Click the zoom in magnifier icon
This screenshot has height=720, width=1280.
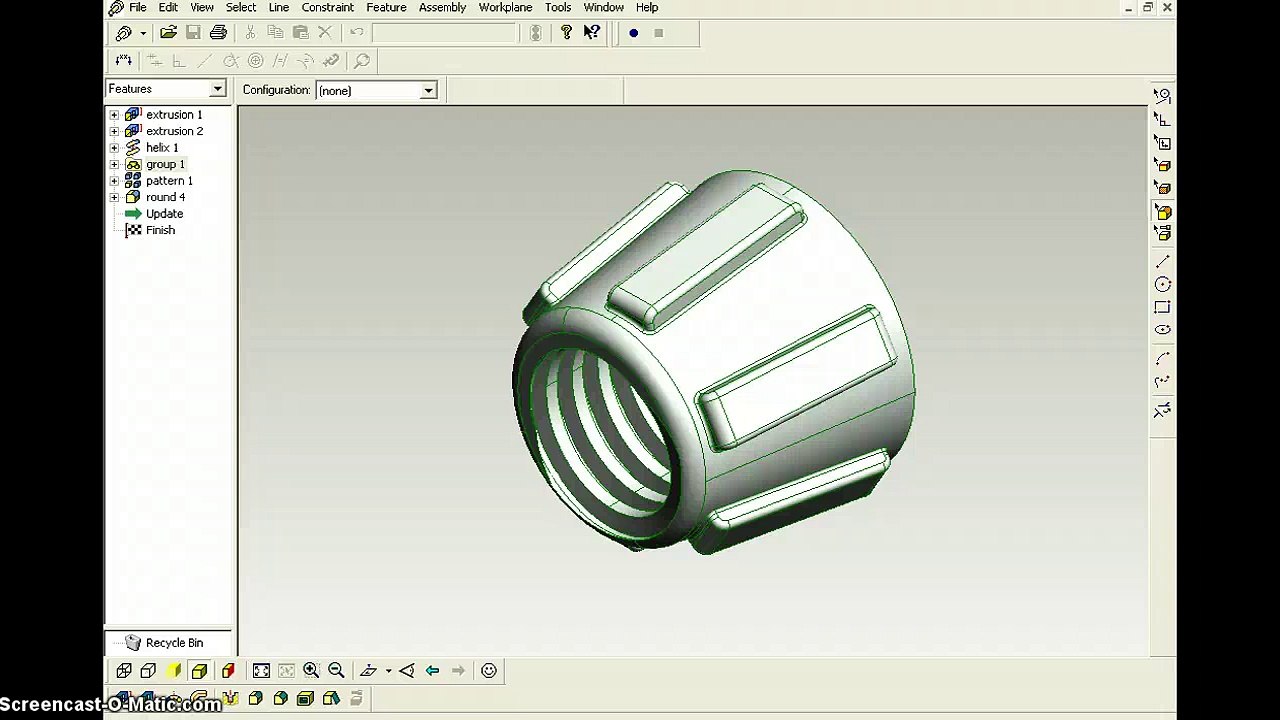pyautogui.click(x=311, y=671)
